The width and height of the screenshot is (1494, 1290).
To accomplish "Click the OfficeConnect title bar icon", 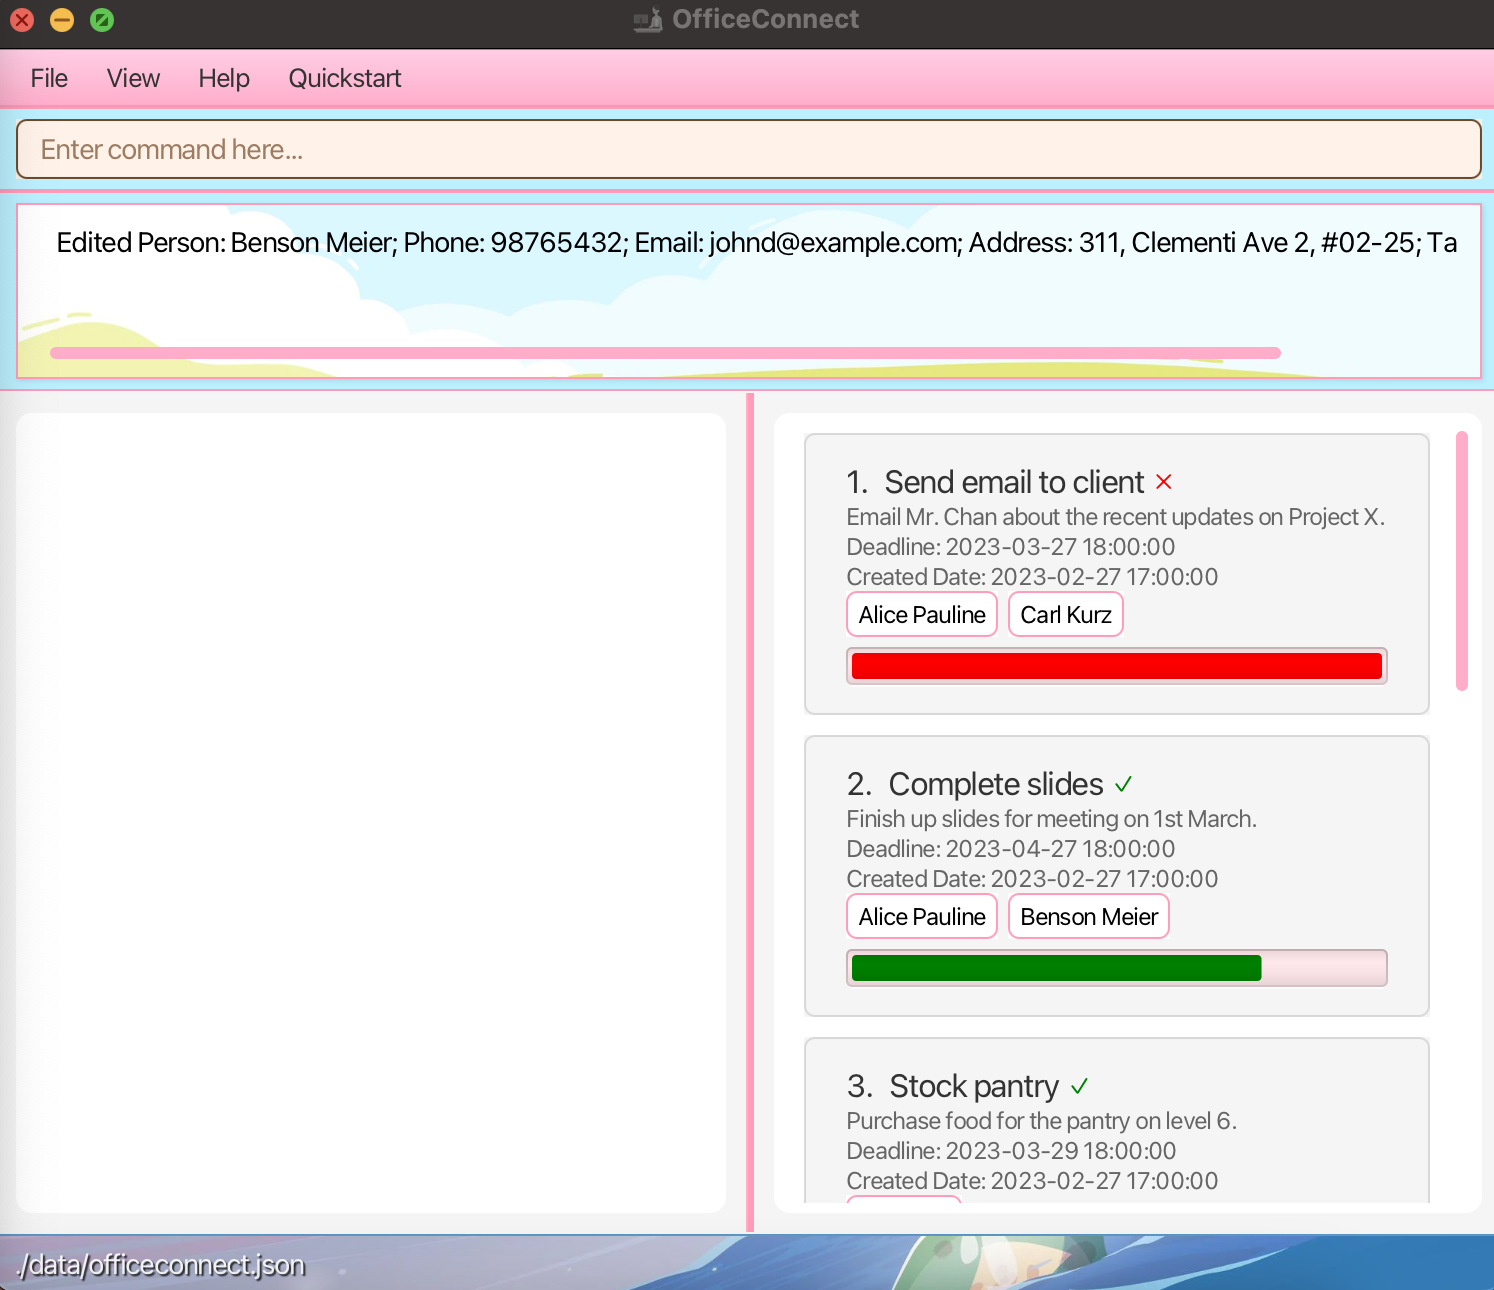I will (648, 19).
